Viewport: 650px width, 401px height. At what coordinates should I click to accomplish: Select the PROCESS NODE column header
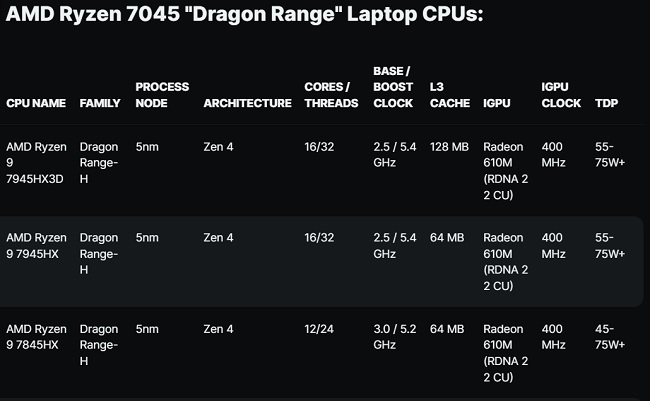[x=162, y=95]
